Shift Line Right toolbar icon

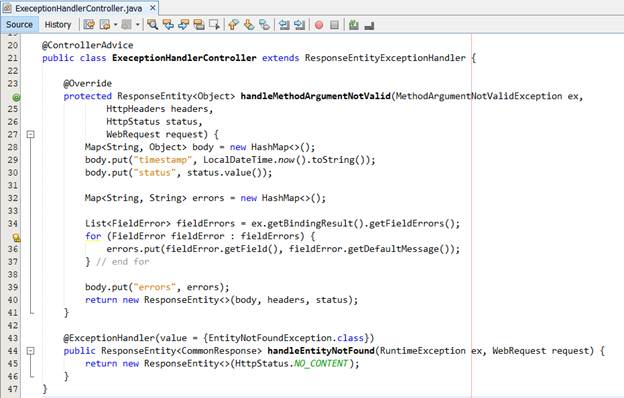pos(299,25)
